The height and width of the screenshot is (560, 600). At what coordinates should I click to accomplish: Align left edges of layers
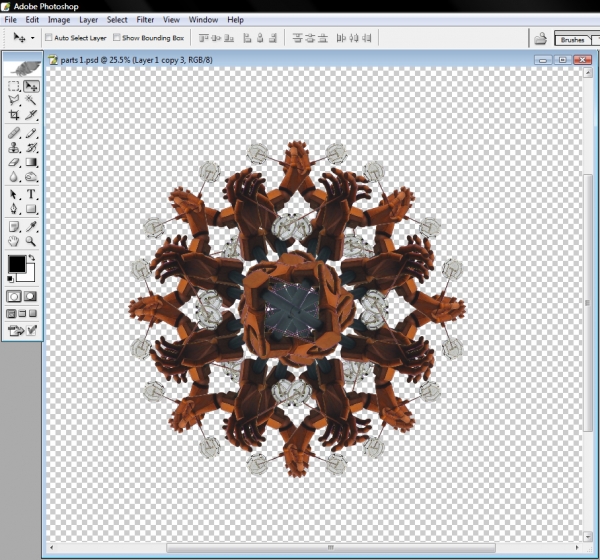[247, 38]
